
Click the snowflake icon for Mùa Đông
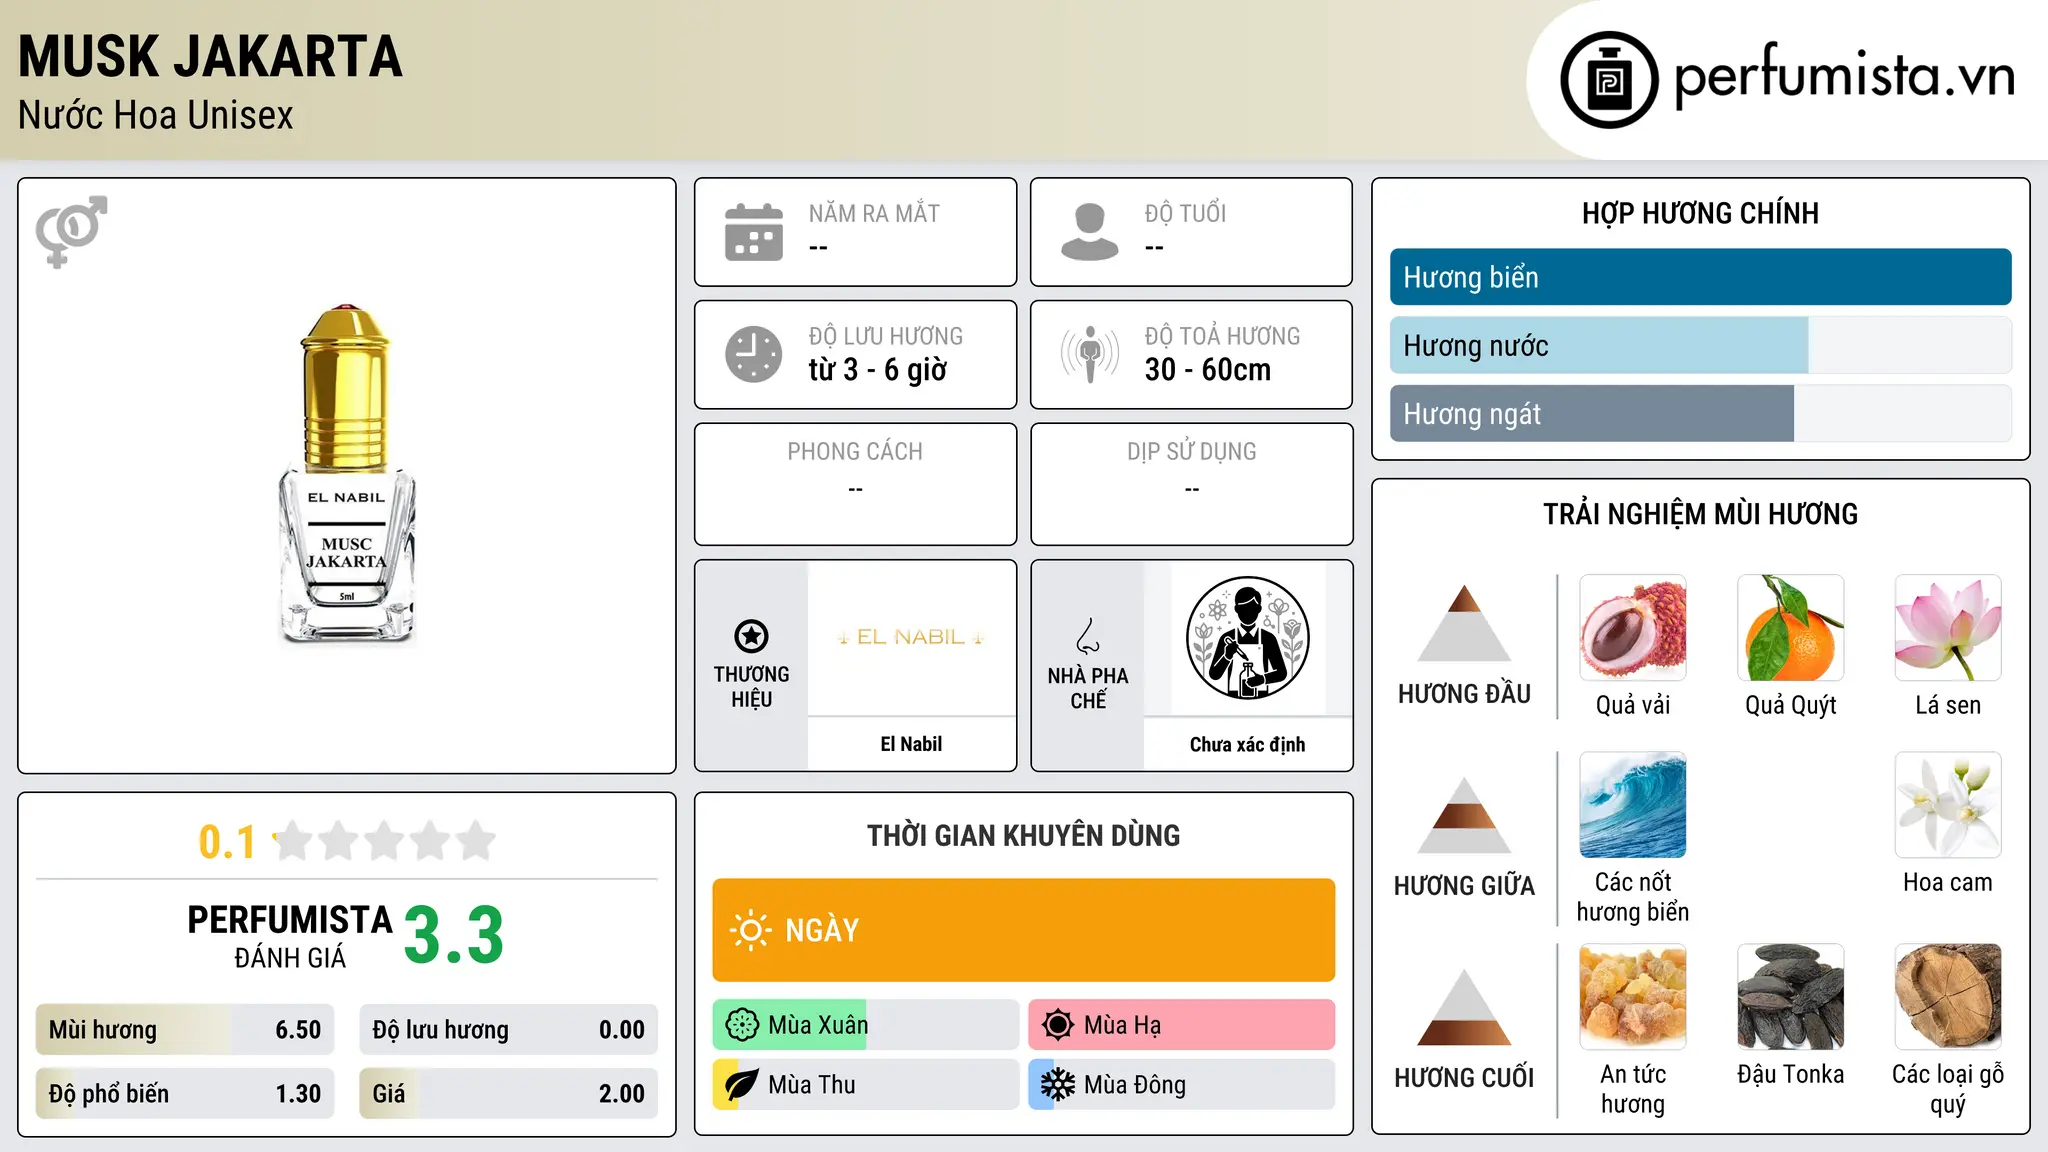click(x=1058, y=1085)
